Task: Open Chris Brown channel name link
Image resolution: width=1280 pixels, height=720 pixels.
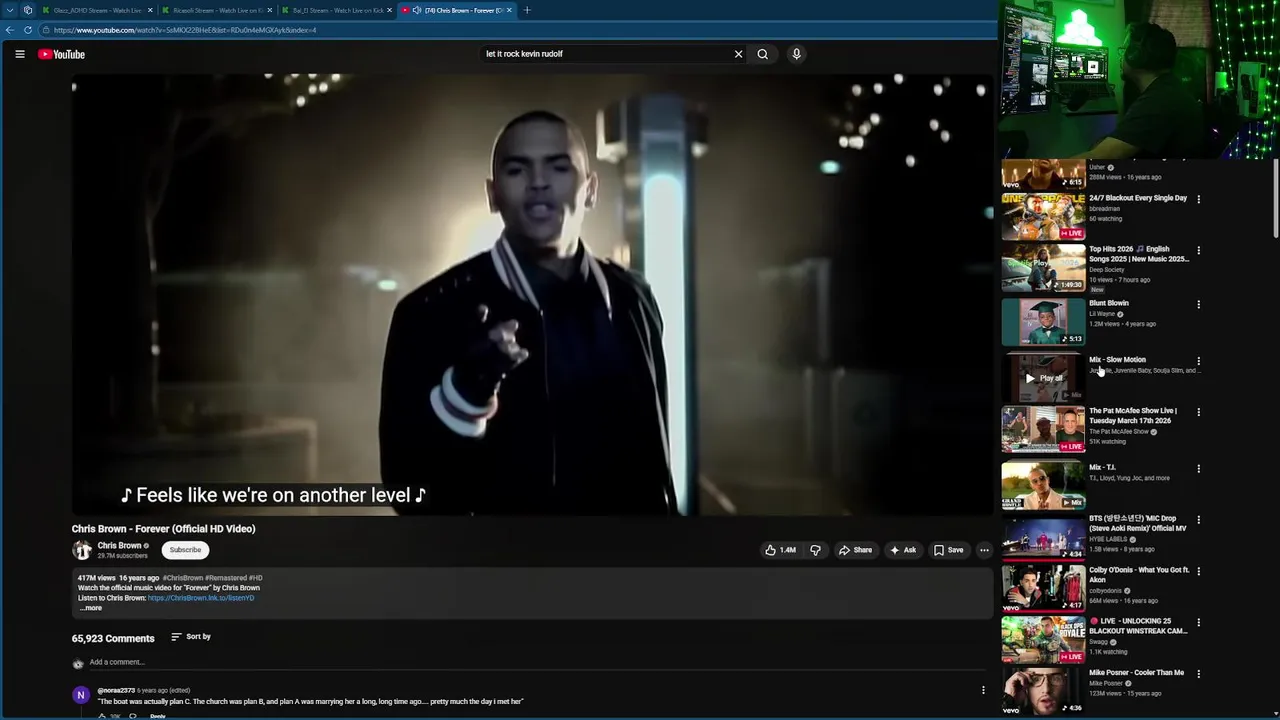Action: click(119, 546)
